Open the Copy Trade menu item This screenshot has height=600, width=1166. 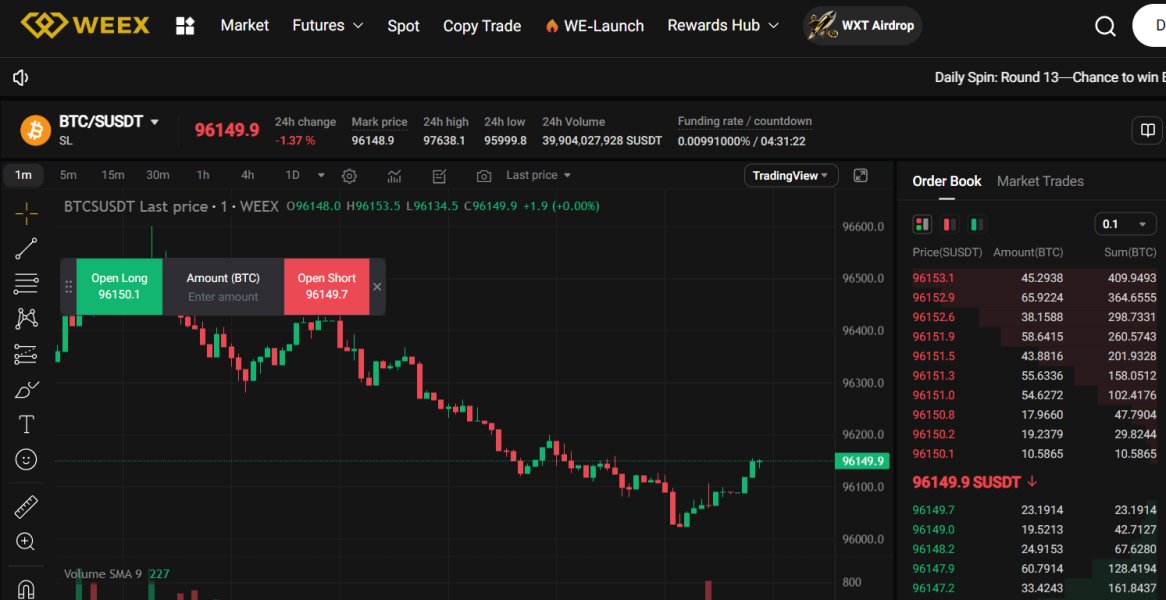(482, 25)
